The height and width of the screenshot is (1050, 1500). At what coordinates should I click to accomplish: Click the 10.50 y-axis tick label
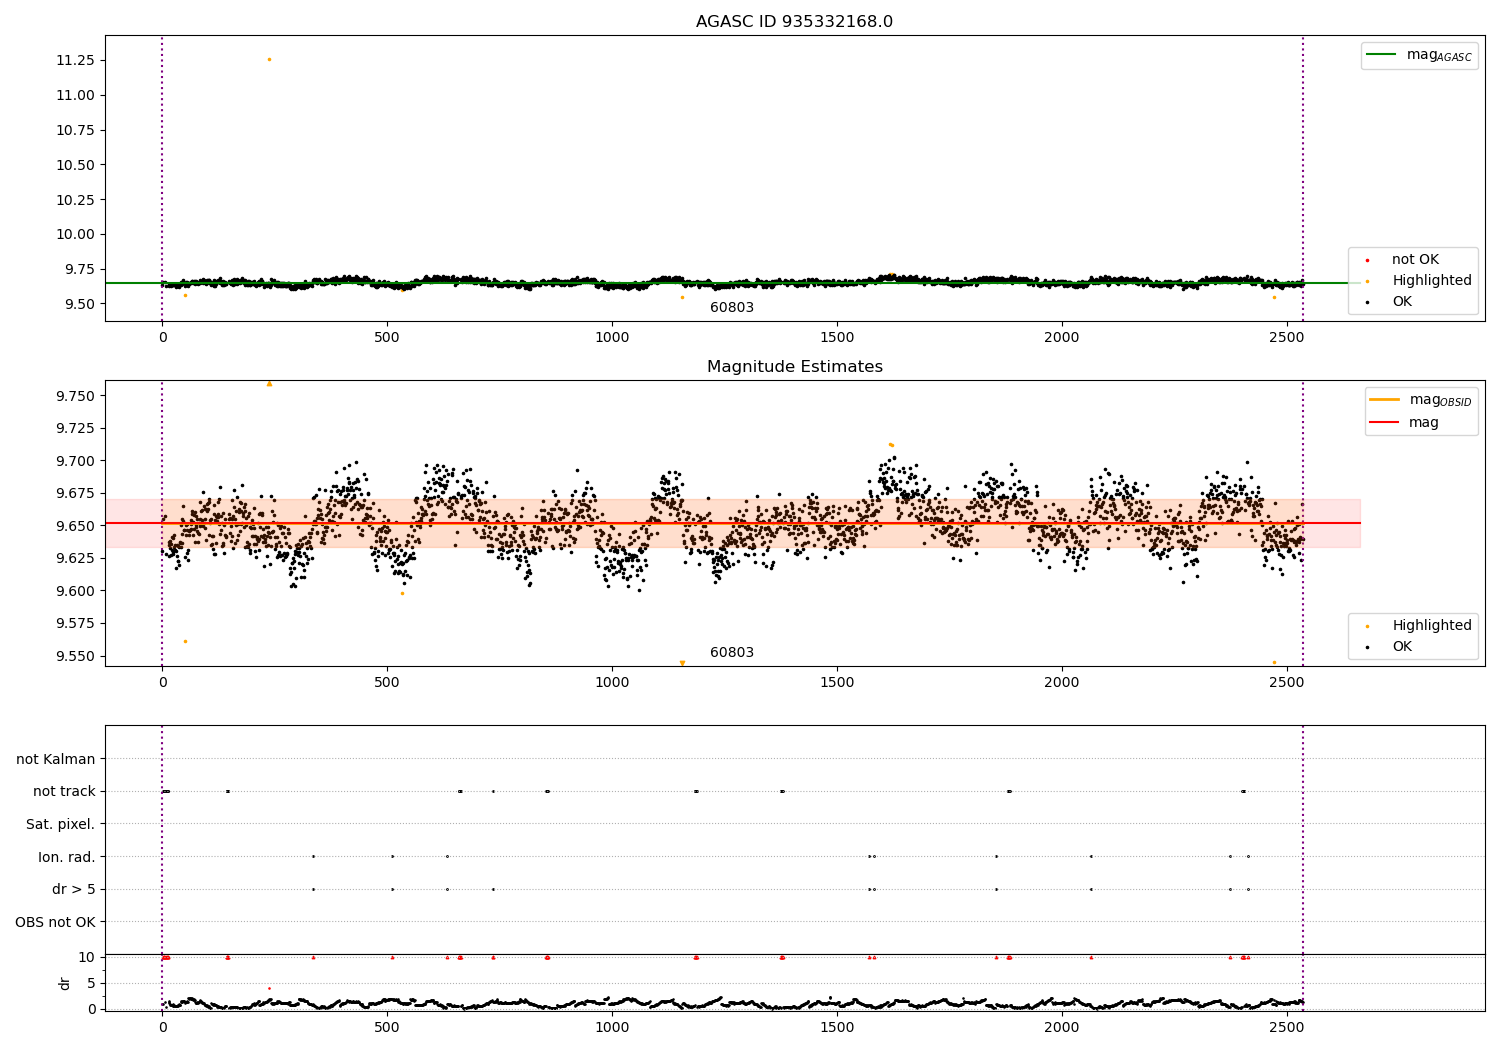pos(75,165)
